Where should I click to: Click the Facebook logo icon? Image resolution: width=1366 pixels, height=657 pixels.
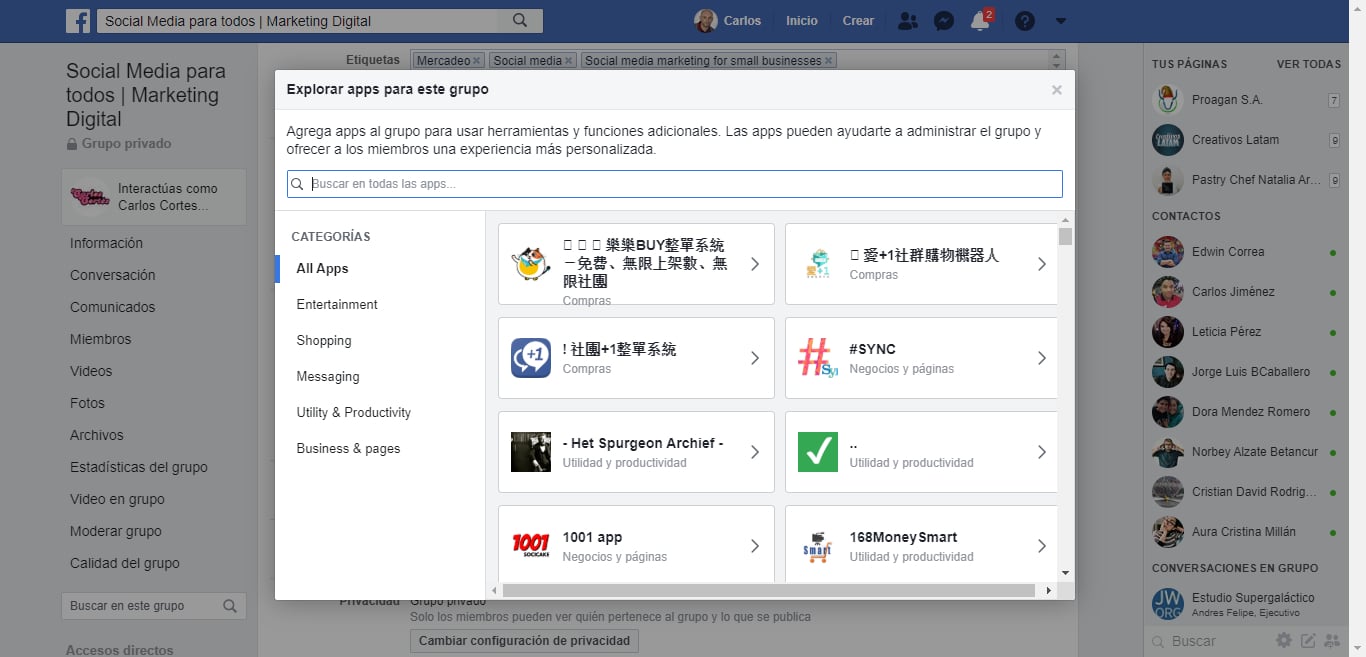coord(78,21)
